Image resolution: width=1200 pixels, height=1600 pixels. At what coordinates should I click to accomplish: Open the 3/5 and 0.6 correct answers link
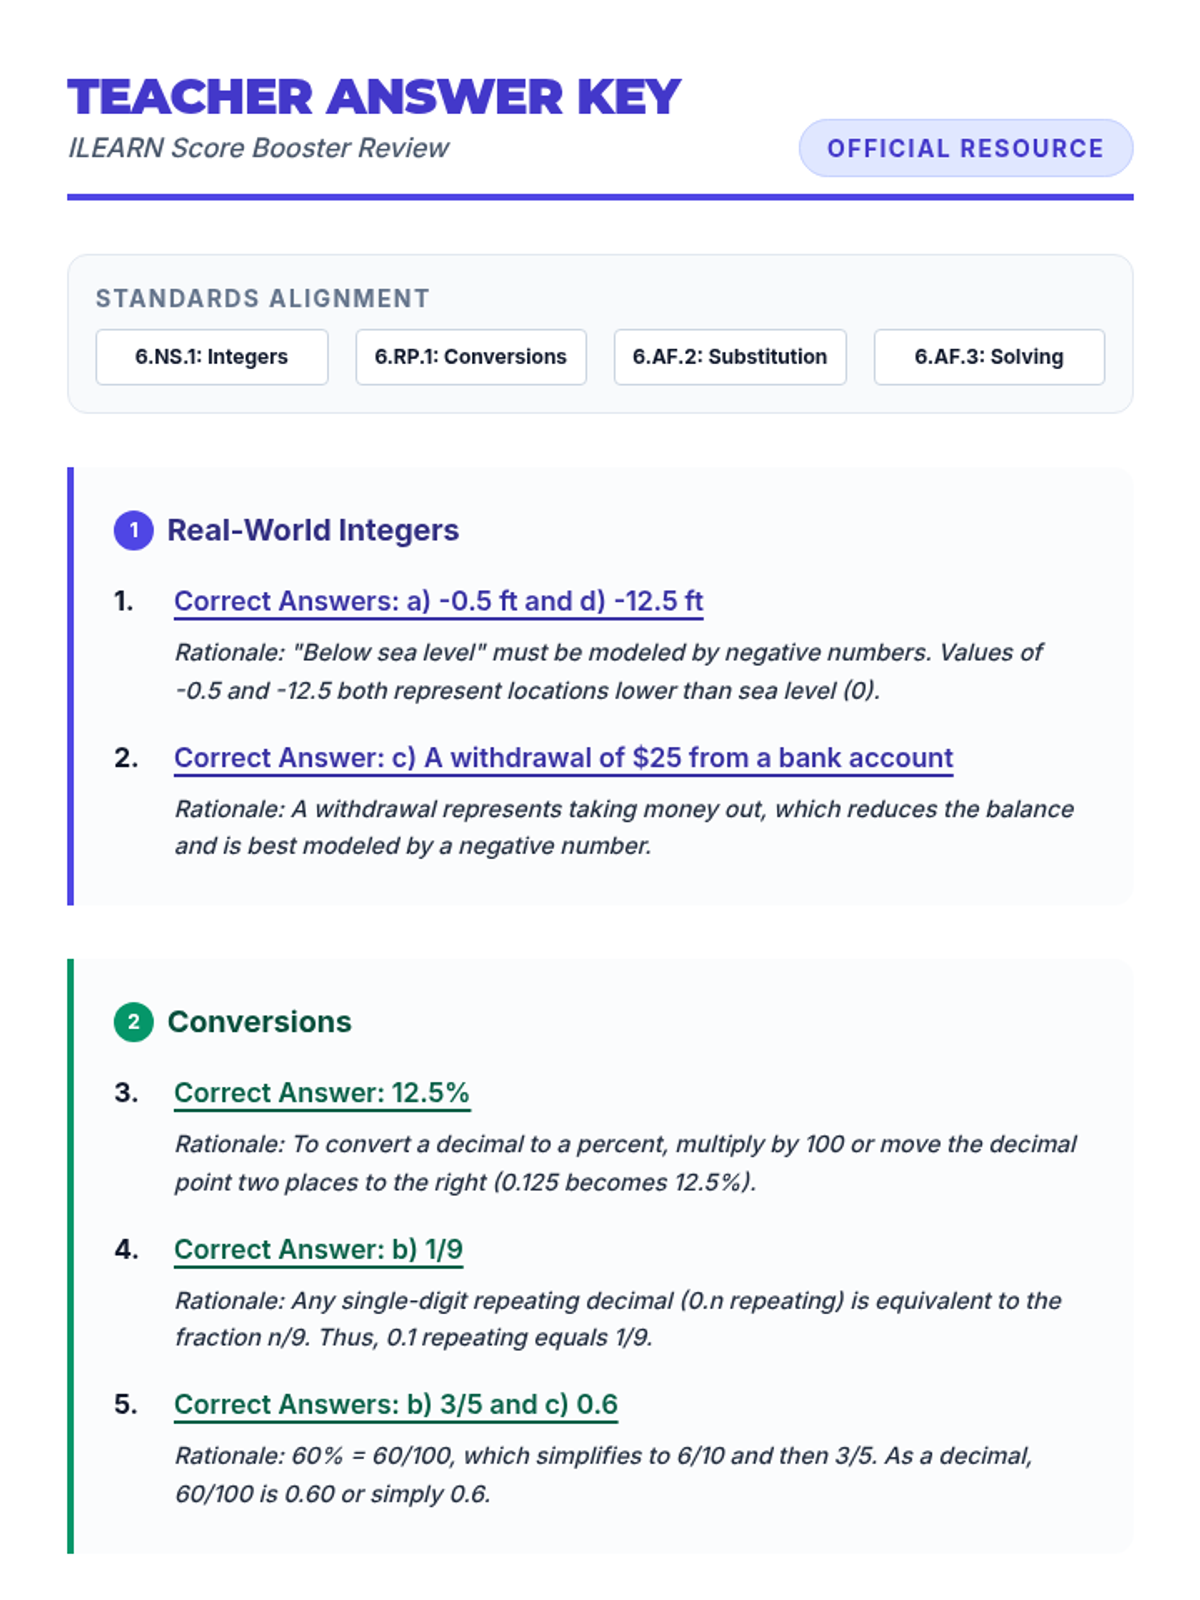click(395, 1405)
